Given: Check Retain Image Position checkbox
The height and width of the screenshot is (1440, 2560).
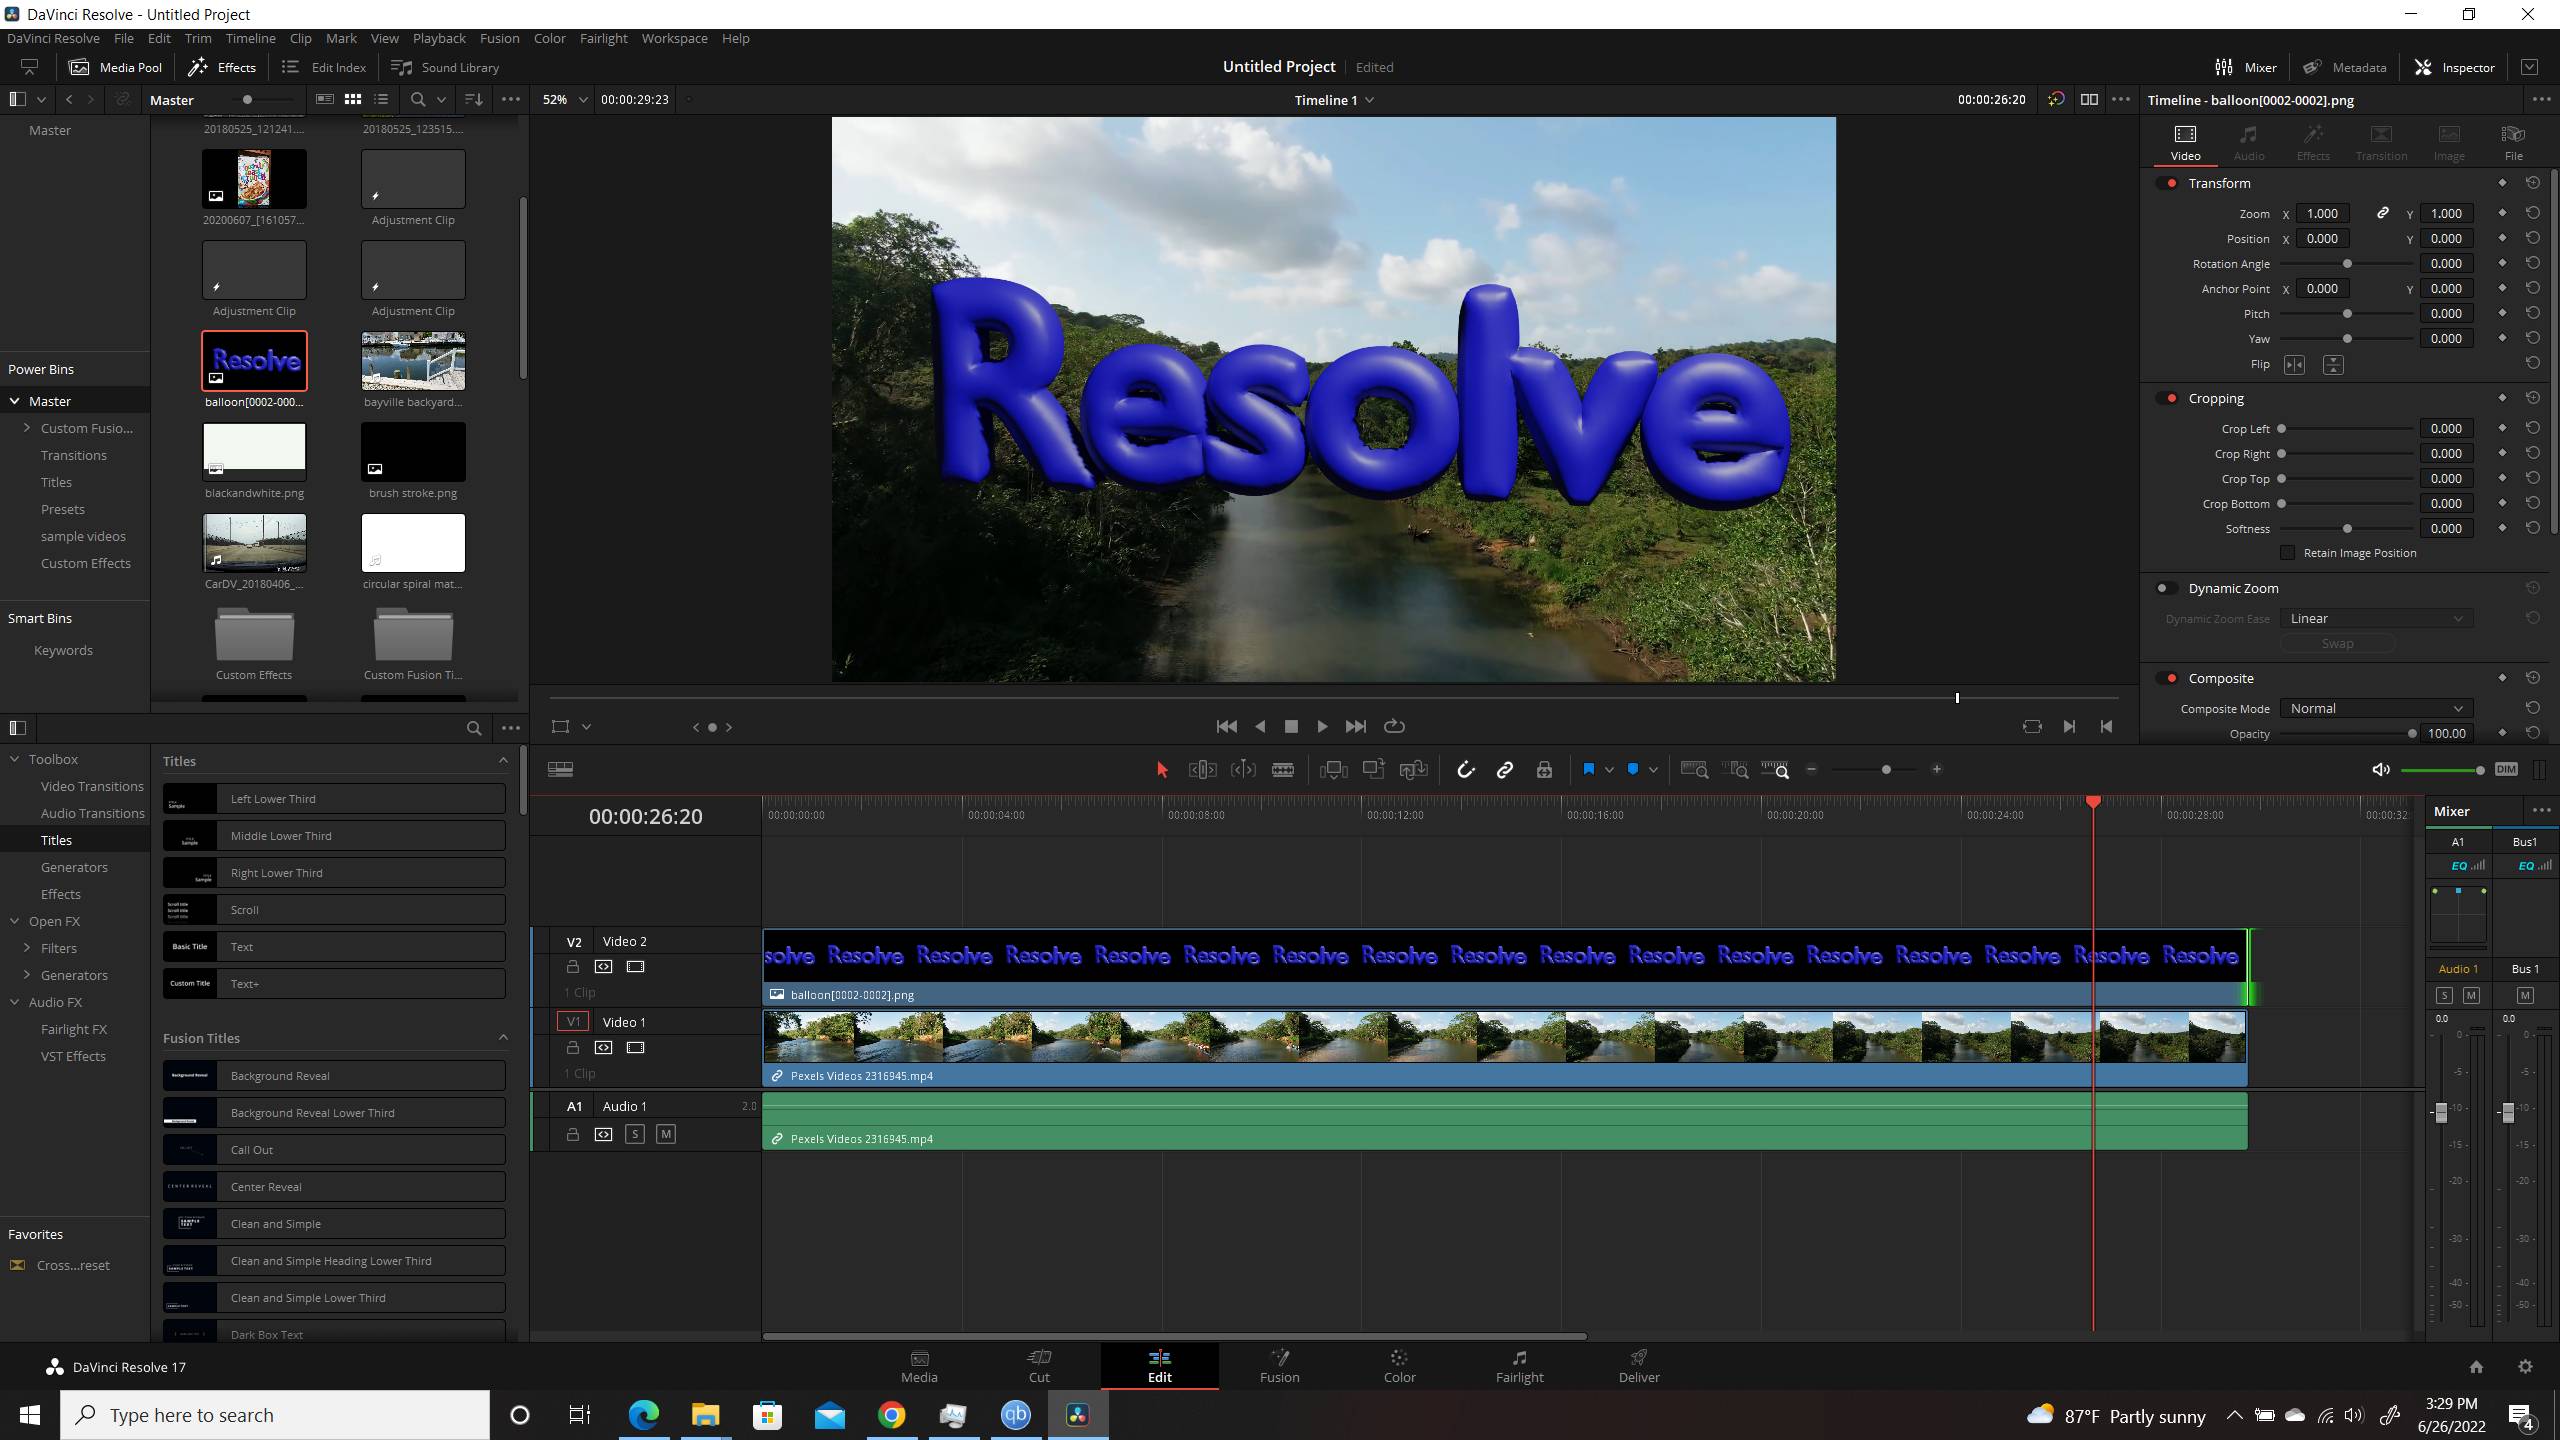Looking at the screenshot, I should 2287,553.
